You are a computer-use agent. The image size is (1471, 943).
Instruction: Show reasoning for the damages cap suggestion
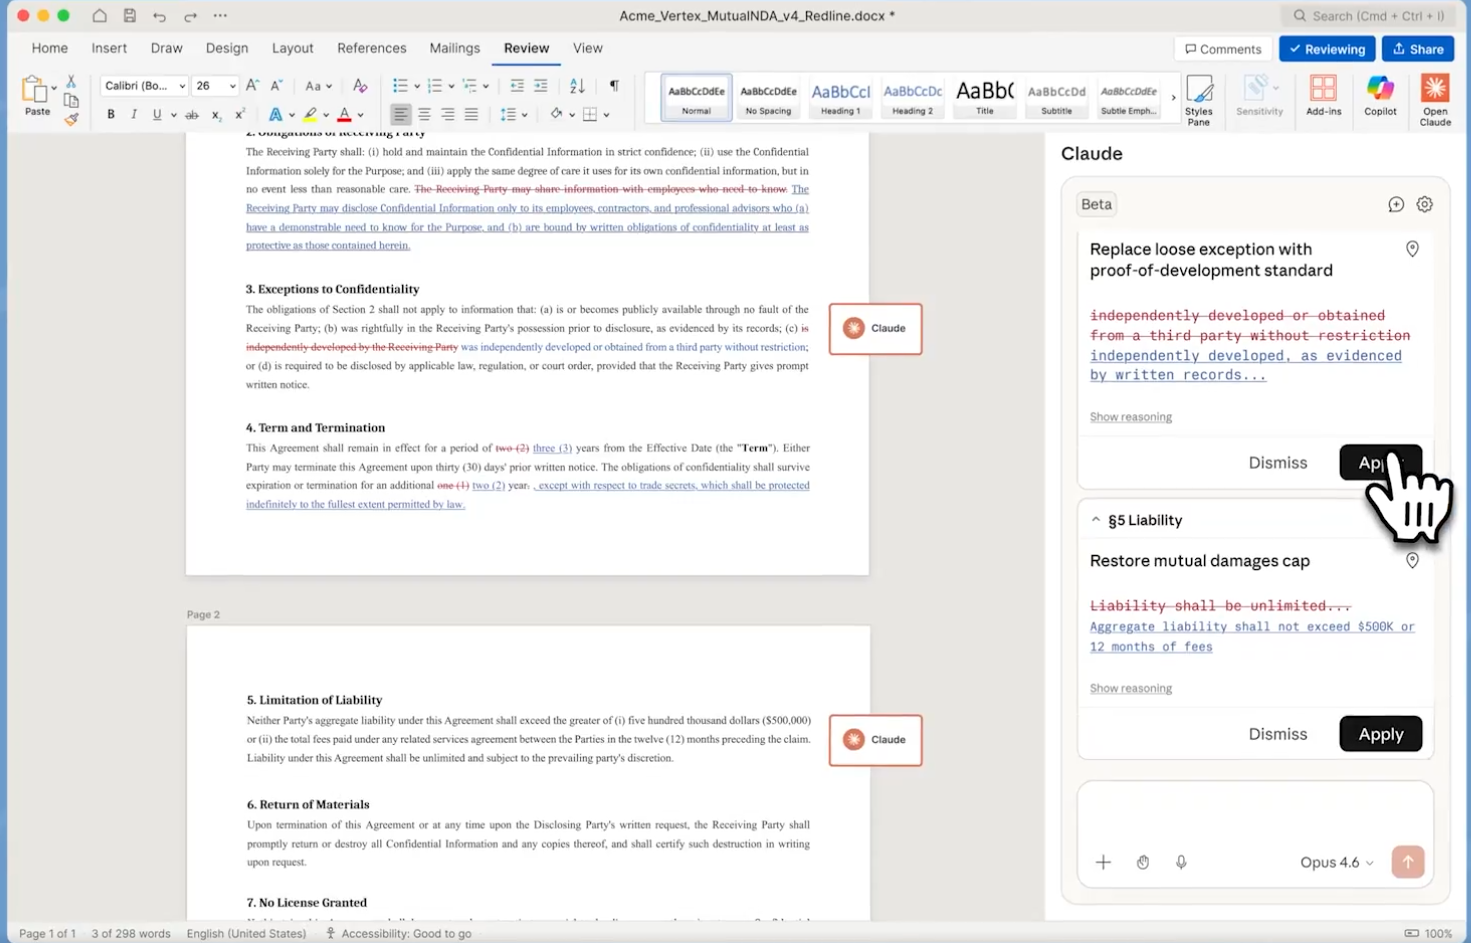click(1131, 688)
